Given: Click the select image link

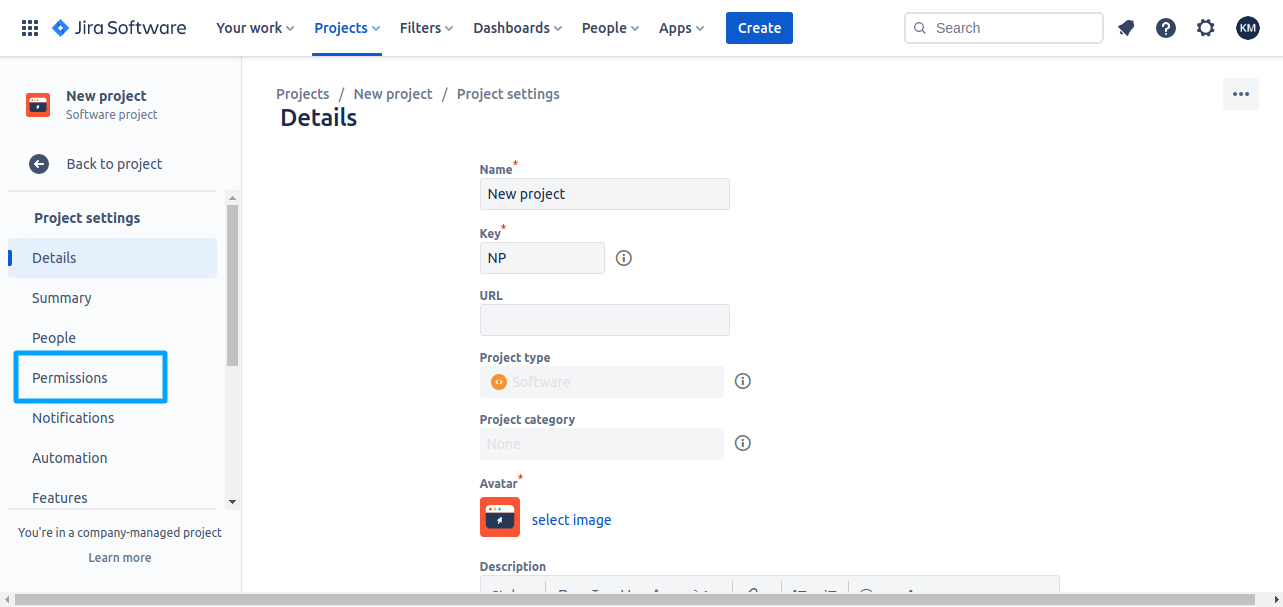Looking at the screenshot, I should coord(571,520).
